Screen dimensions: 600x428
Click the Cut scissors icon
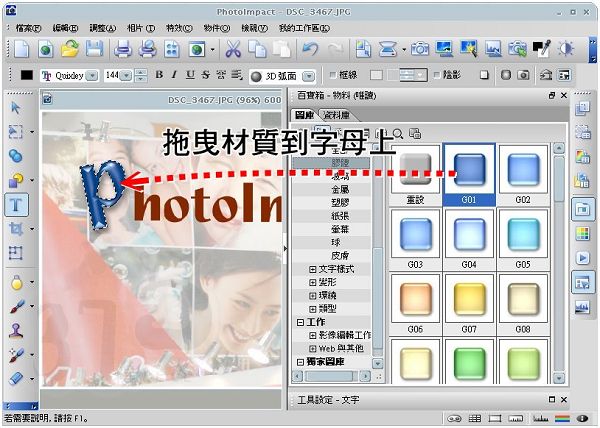(x=233, y=50)
